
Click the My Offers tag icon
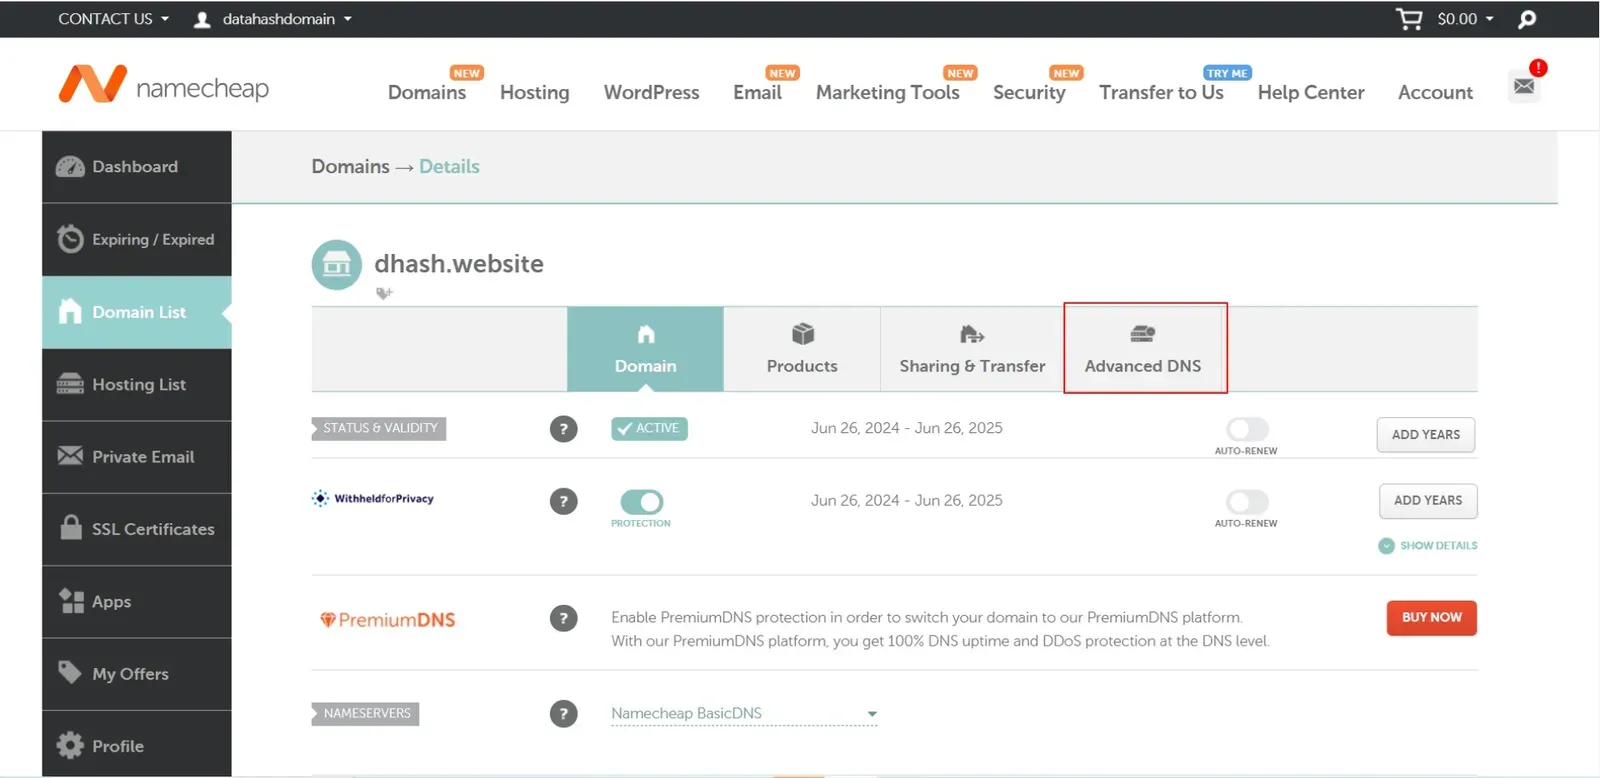pos(70,672)
